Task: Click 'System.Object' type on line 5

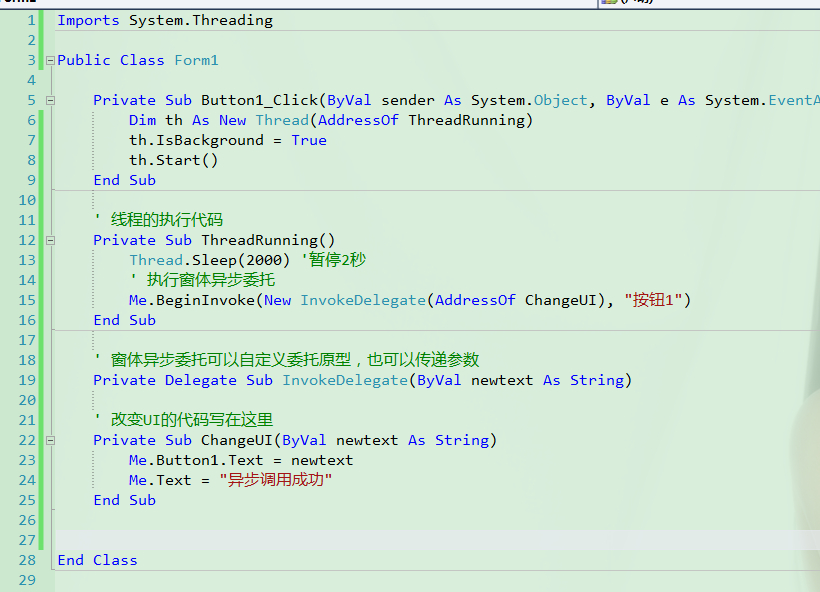Action: (529, 100)
